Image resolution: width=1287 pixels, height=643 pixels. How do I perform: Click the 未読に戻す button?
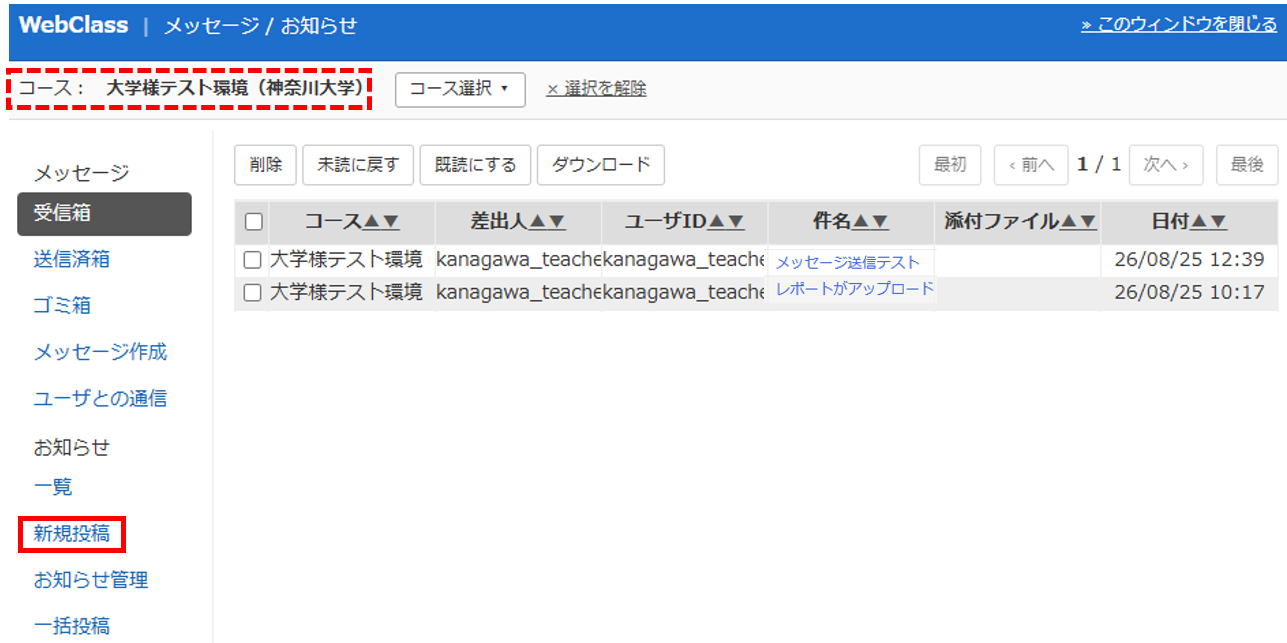358,165
